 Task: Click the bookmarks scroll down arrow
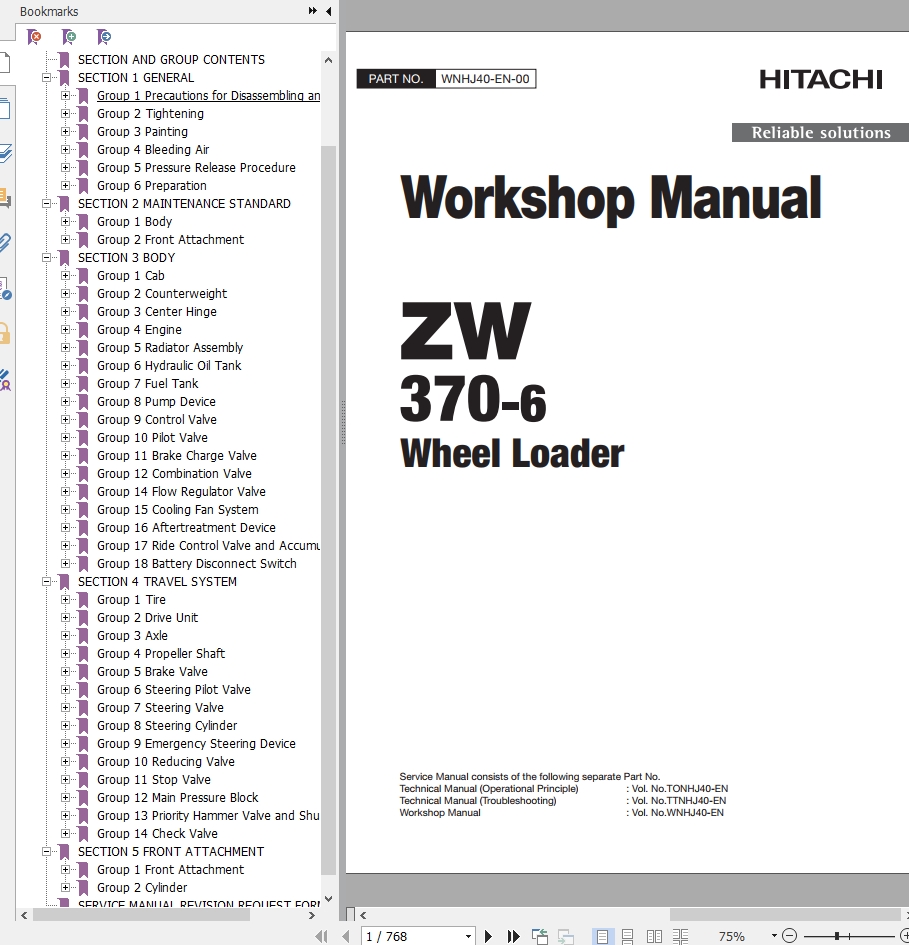[329, 899]
